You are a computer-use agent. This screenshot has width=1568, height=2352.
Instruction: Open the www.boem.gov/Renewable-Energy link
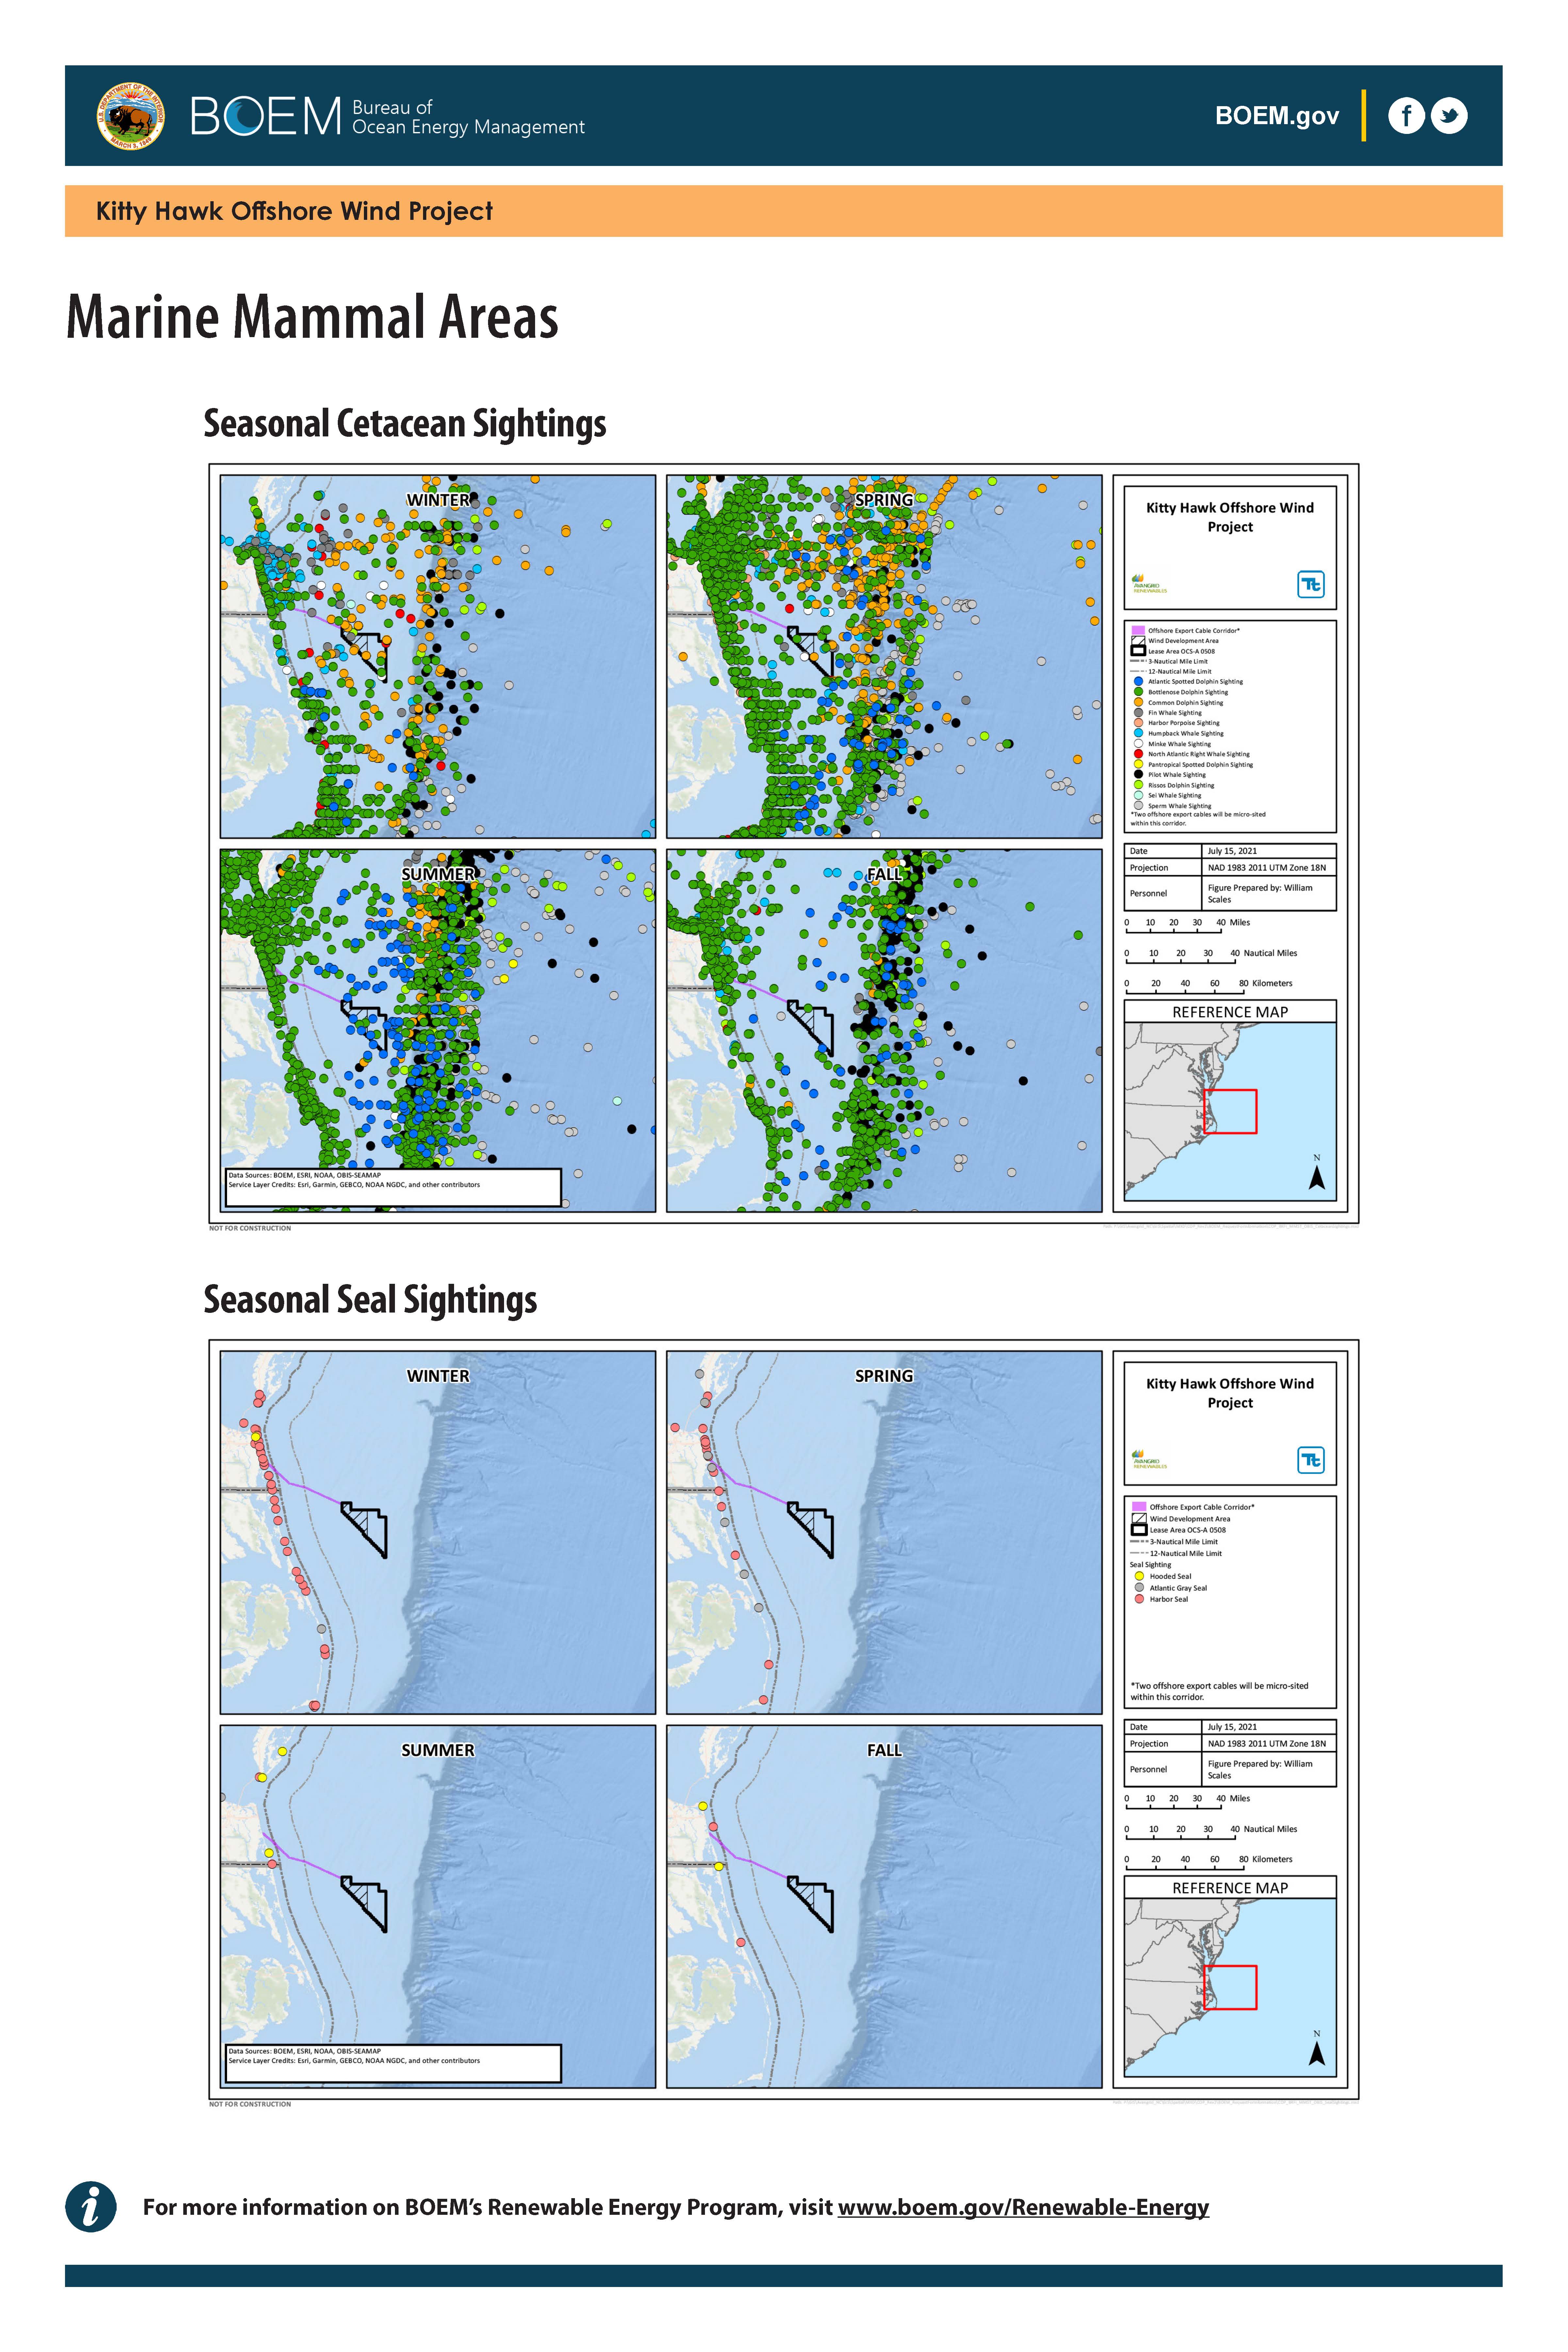click(1023, 2207)
